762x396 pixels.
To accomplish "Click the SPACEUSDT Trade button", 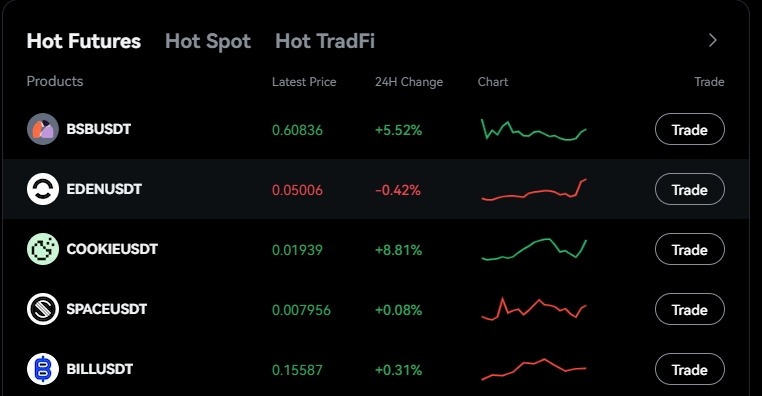I will coord(690,310).
